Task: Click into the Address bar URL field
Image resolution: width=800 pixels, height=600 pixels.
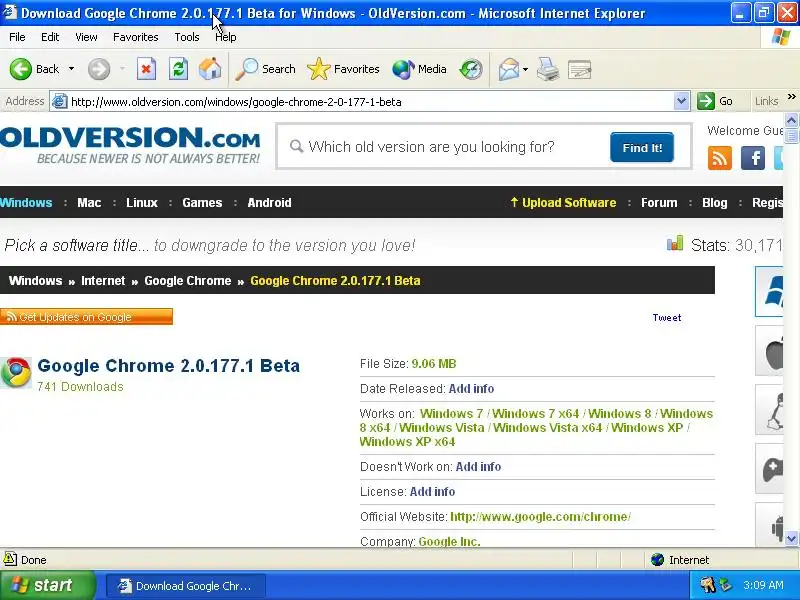Action: [371, 102]
